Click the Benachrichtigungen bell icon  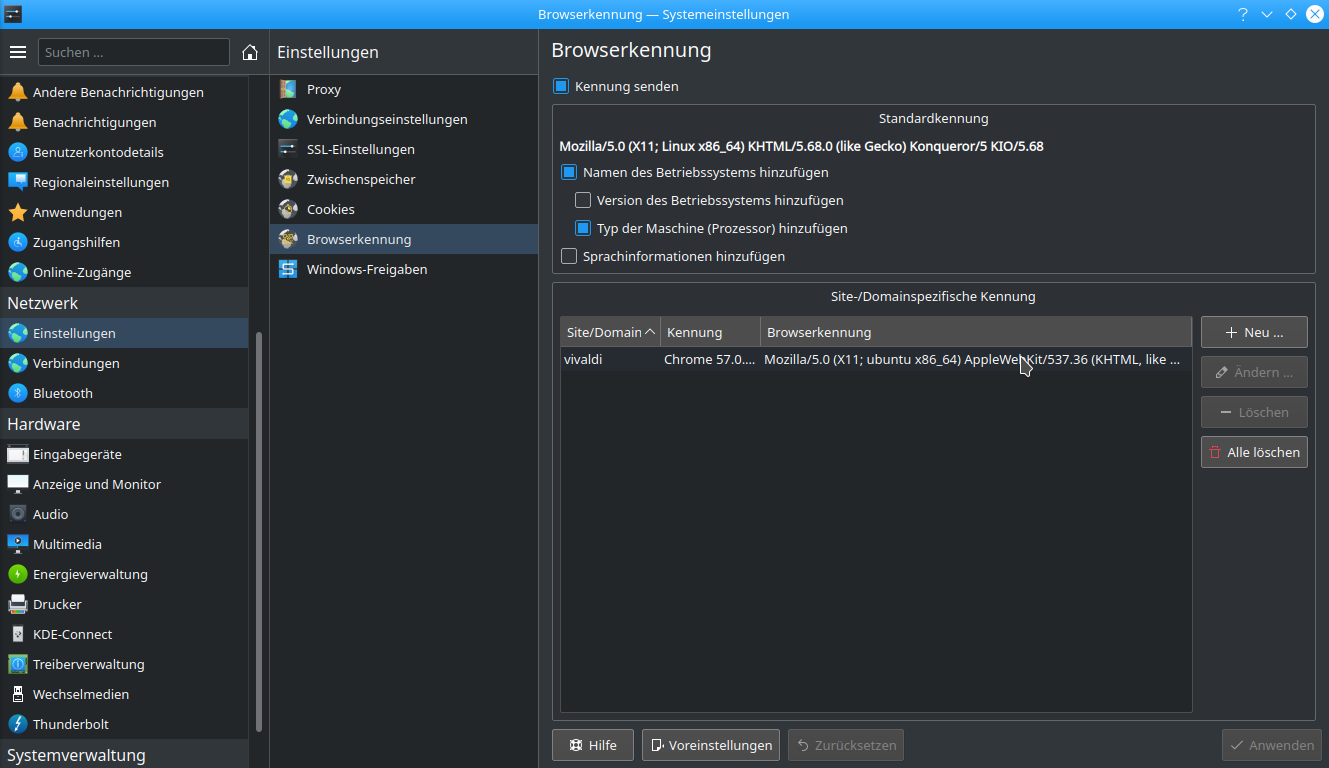coord(18,122)
